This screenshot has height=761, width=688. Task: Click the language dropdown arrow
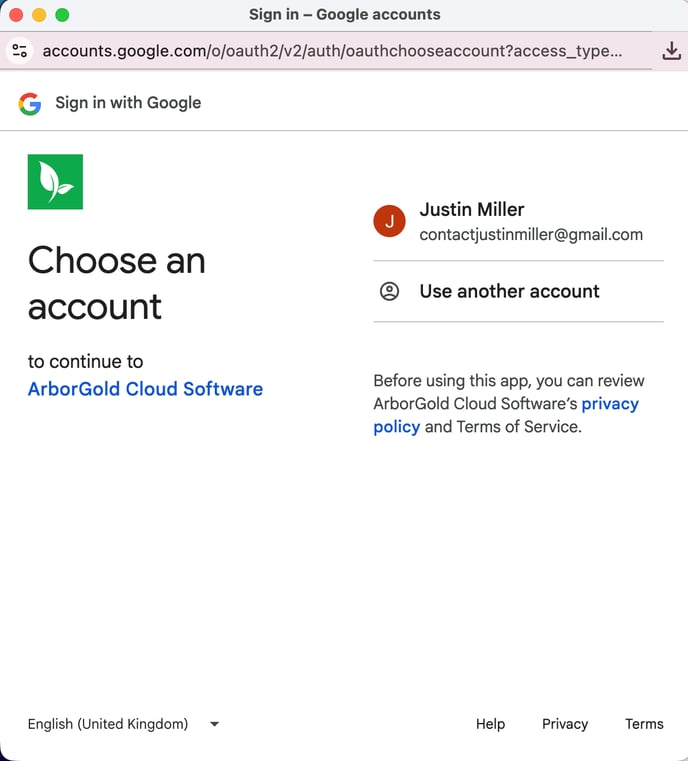click(214, 724)
